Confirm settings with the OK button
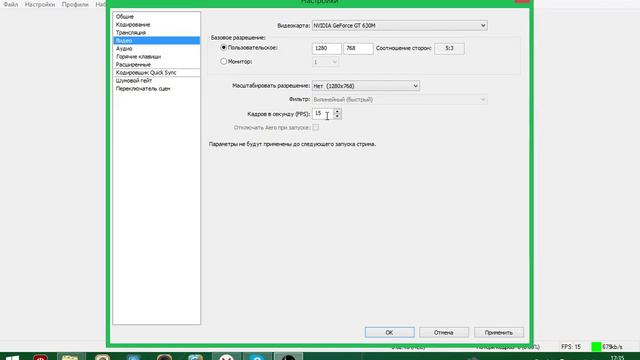The image size is (640, 360). [389, 333]
